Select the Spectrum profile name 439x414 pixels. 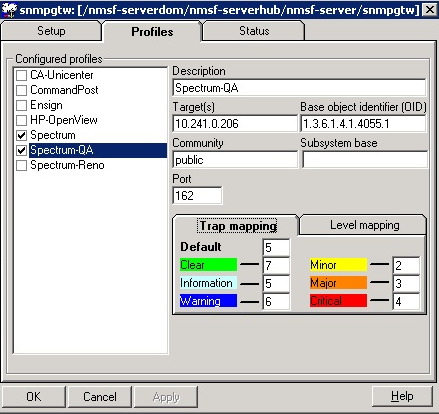point(53,135)
